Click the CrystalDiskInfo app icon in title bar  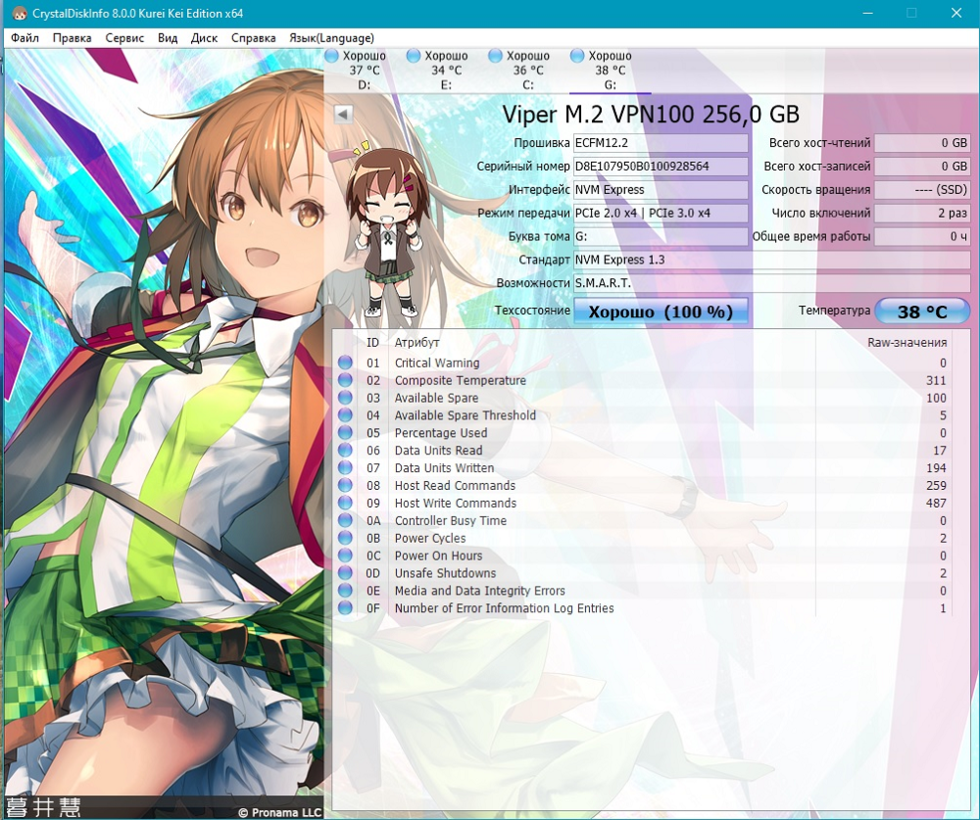(x=19, y=13)
